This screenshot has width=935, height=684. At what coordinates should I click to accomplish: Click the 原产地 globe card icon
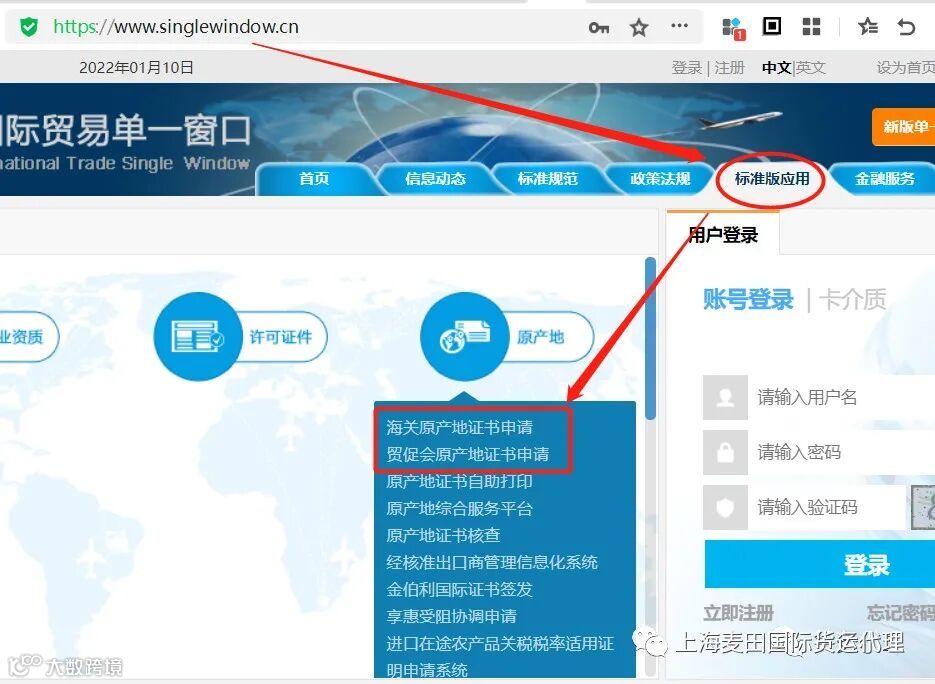[464, 336]
